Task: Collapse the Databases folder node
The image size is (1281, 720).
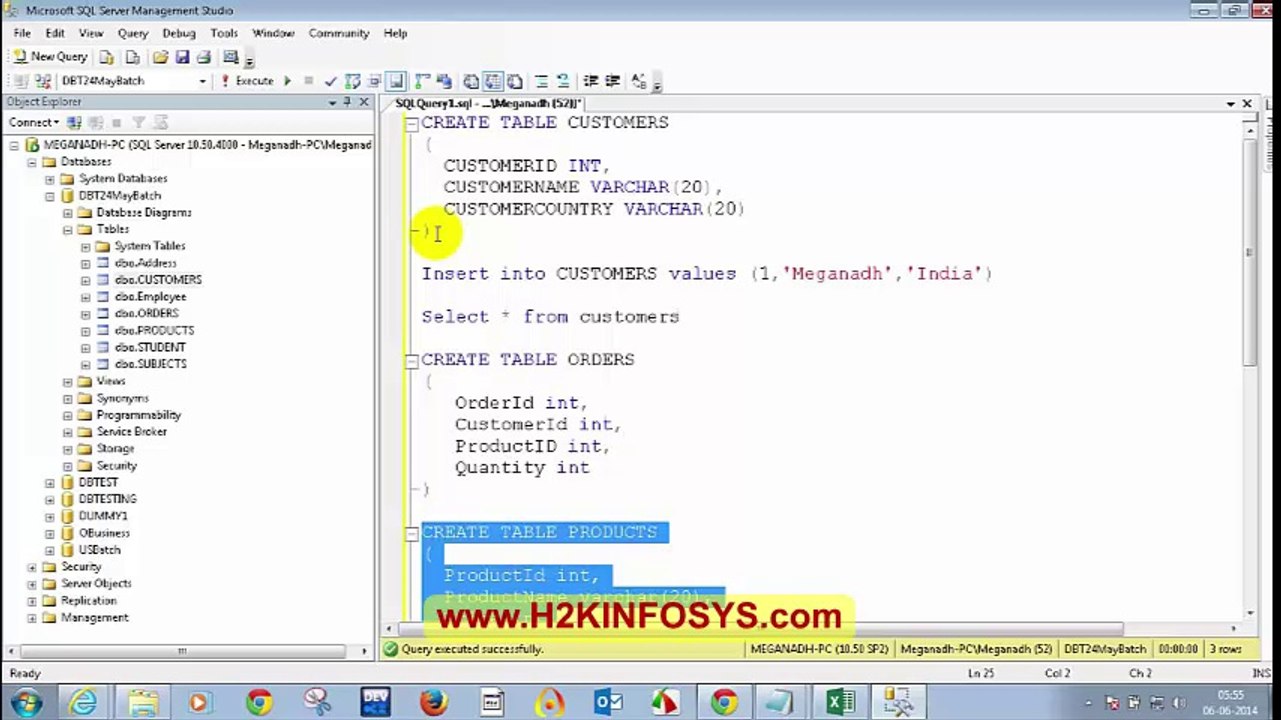Action: [x=32, y=162]
